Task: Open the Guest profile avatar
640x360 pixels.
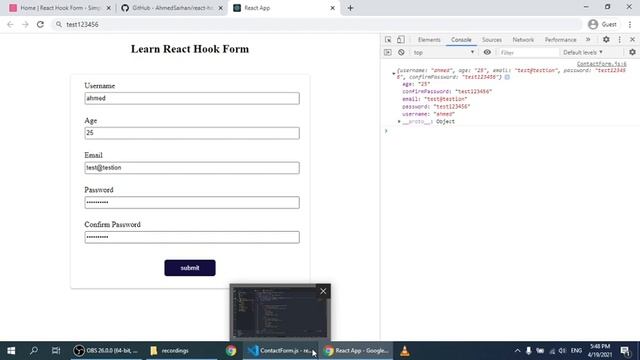Action: (x=593, y=24)
